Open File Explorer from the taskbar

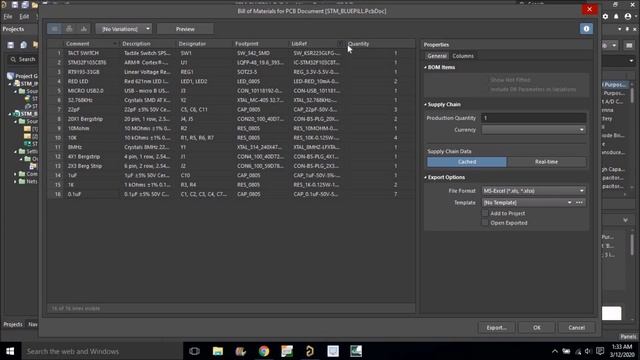point(218,351)
